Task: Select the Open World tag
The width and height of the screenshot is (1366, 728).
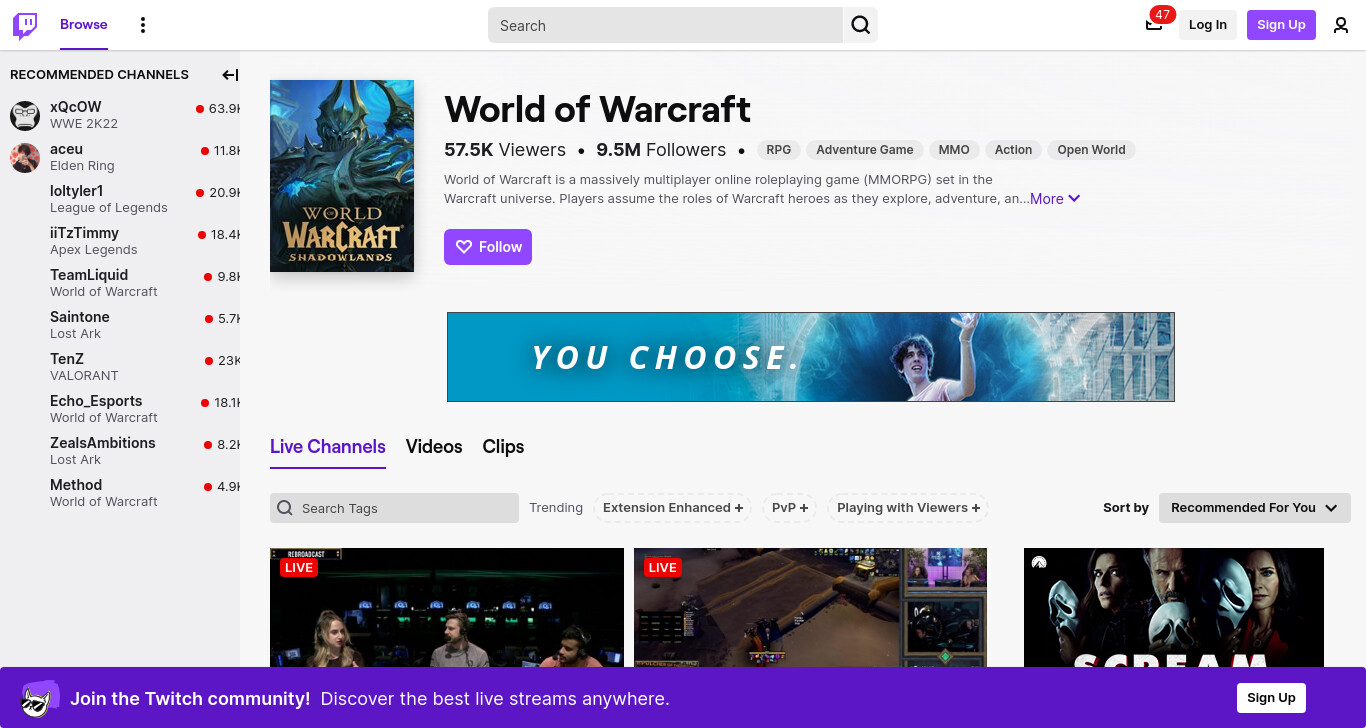Action: click(1091, 150)
